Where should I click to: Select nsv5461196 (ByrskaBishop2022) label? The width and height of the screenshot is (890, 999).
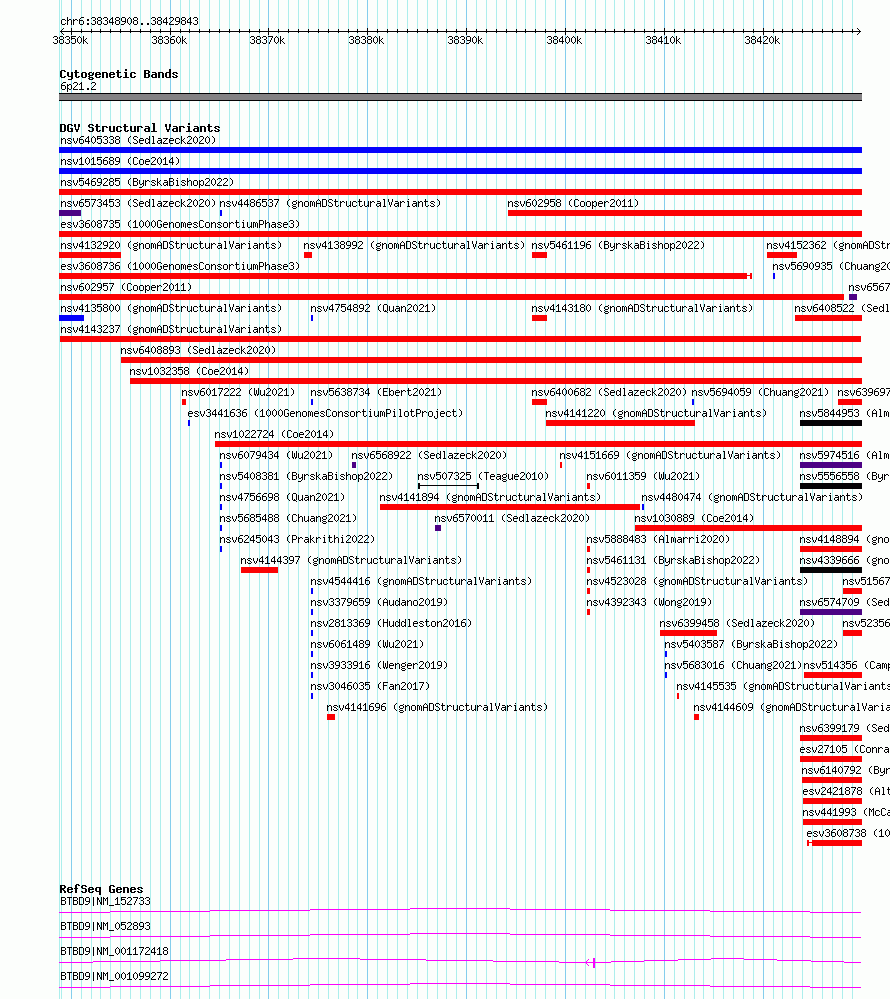tap(618, 245)
